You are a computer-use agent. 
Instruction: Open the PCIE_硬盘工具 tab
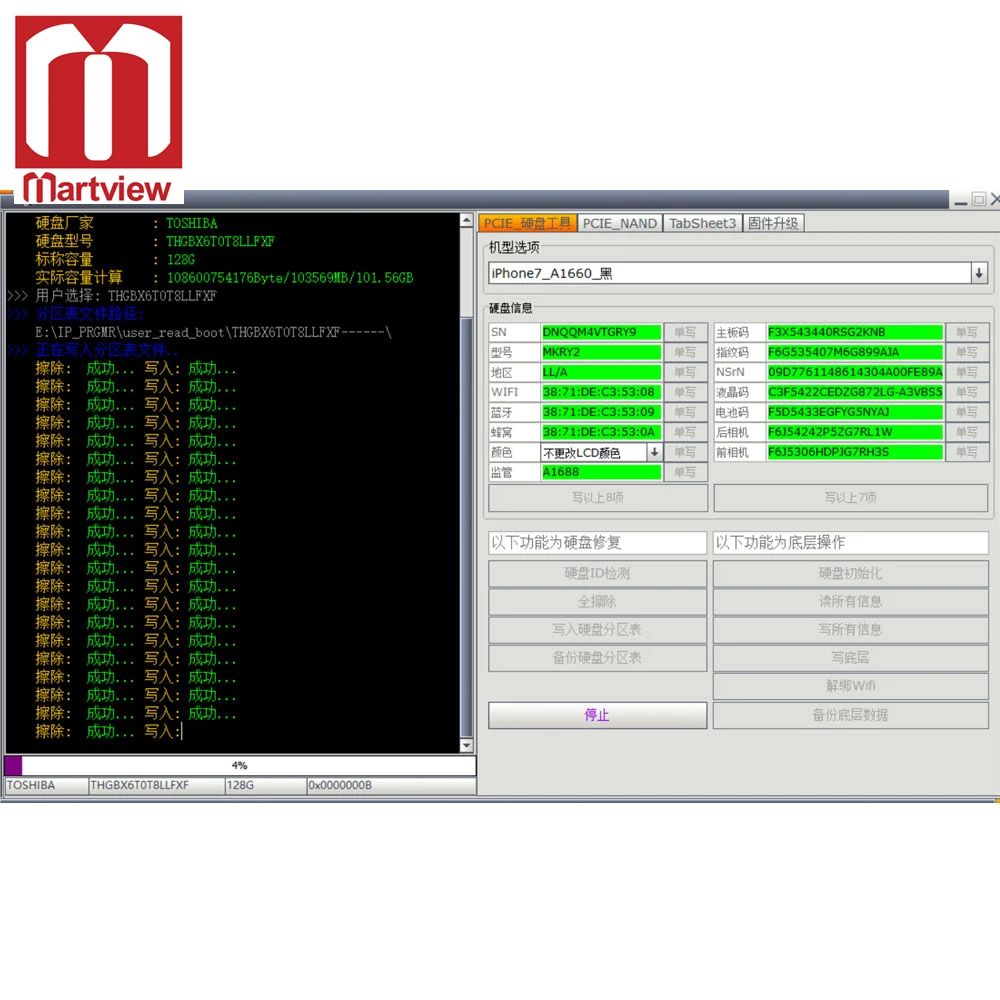pos(527,223)
